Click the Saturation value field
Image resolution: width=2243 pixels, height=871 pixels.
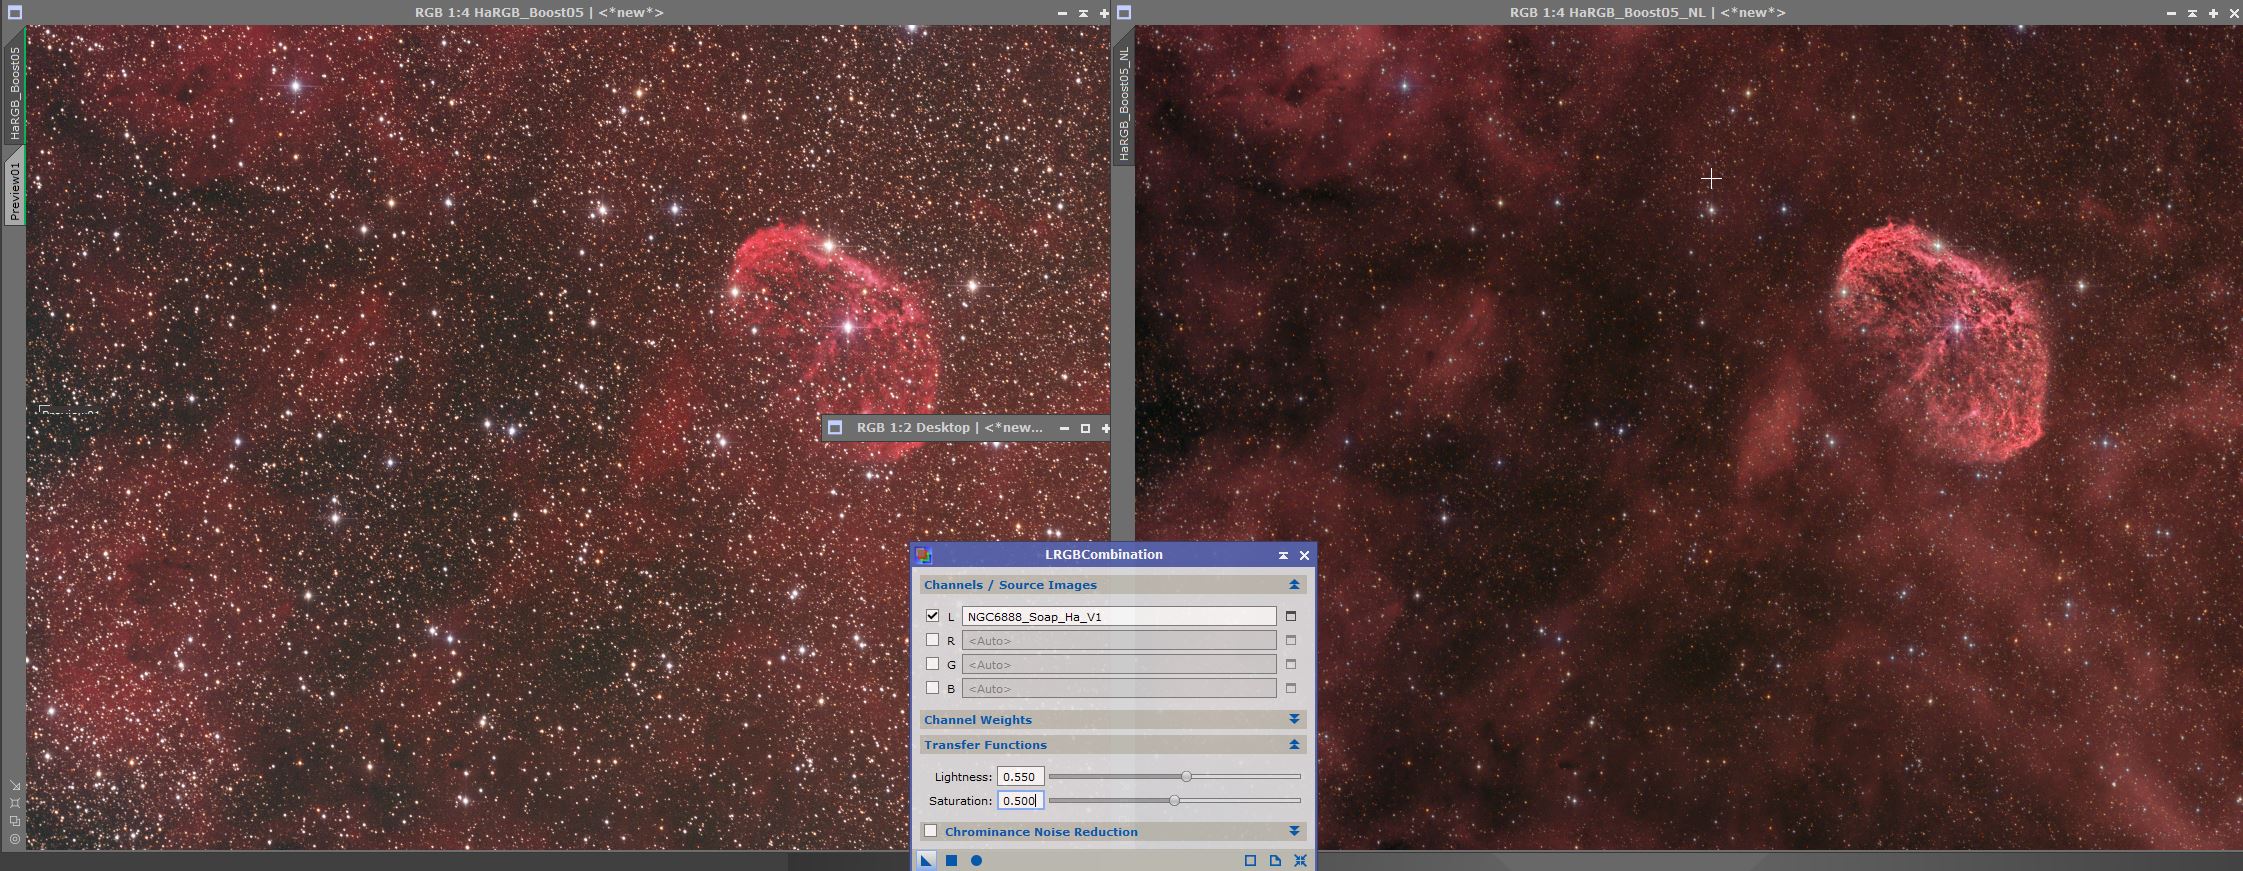point(1020,800)
